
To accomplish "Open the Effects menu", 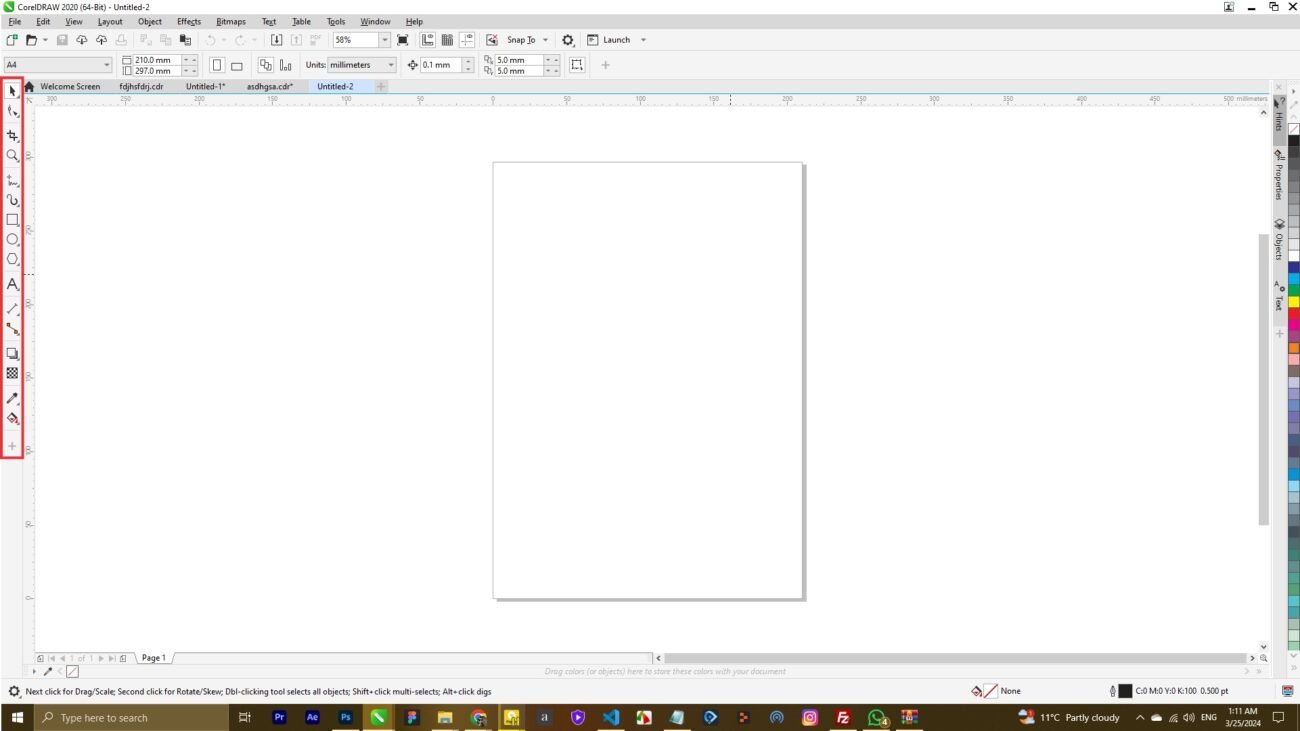I will pos(189,21).
